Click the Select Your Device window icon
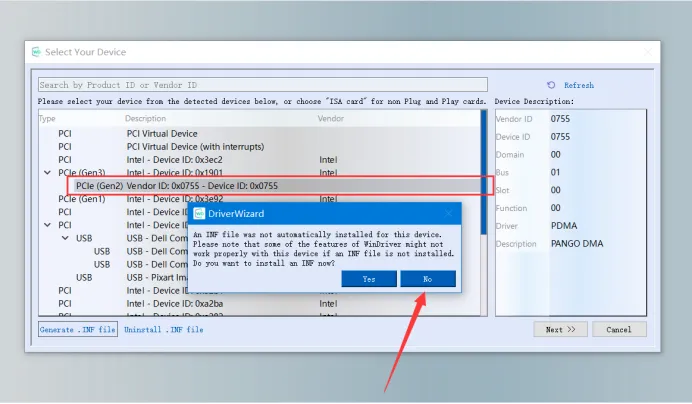The image size is (692, 404). click(36, 52)
